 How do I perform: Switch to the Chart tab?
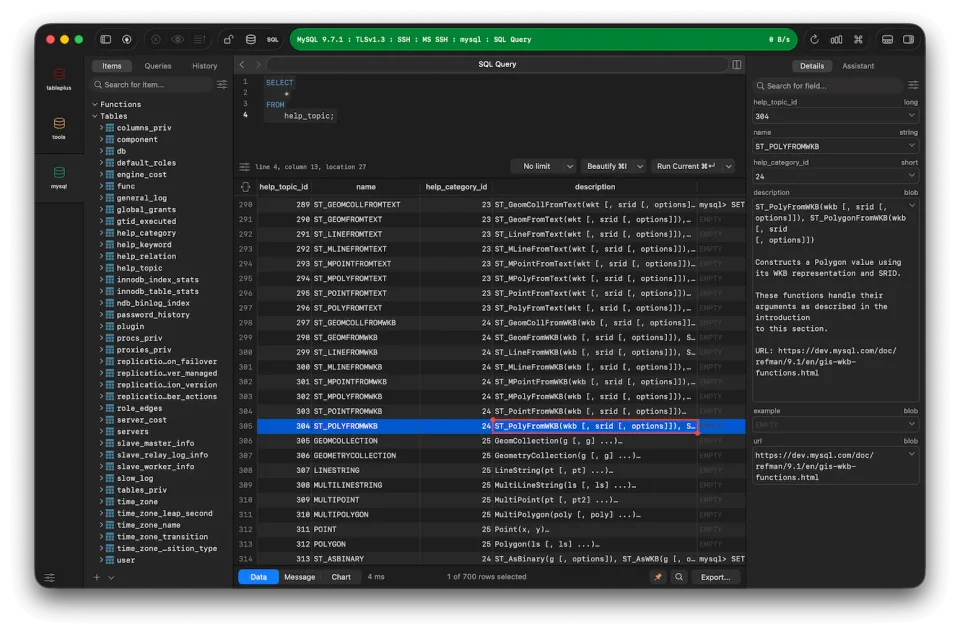pos(341,576)
